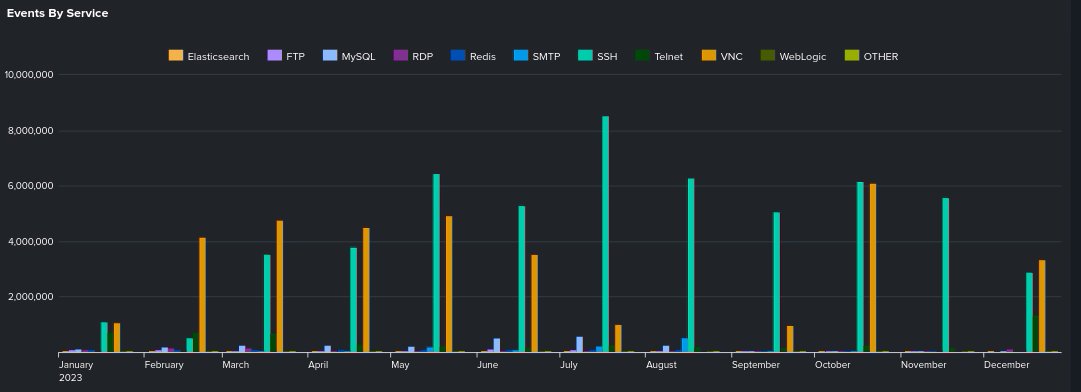Image resolution: width=1081 pixels, height=392 pixels.
Task: Click the Telnet legend color swatch
Action: [643, 56]
